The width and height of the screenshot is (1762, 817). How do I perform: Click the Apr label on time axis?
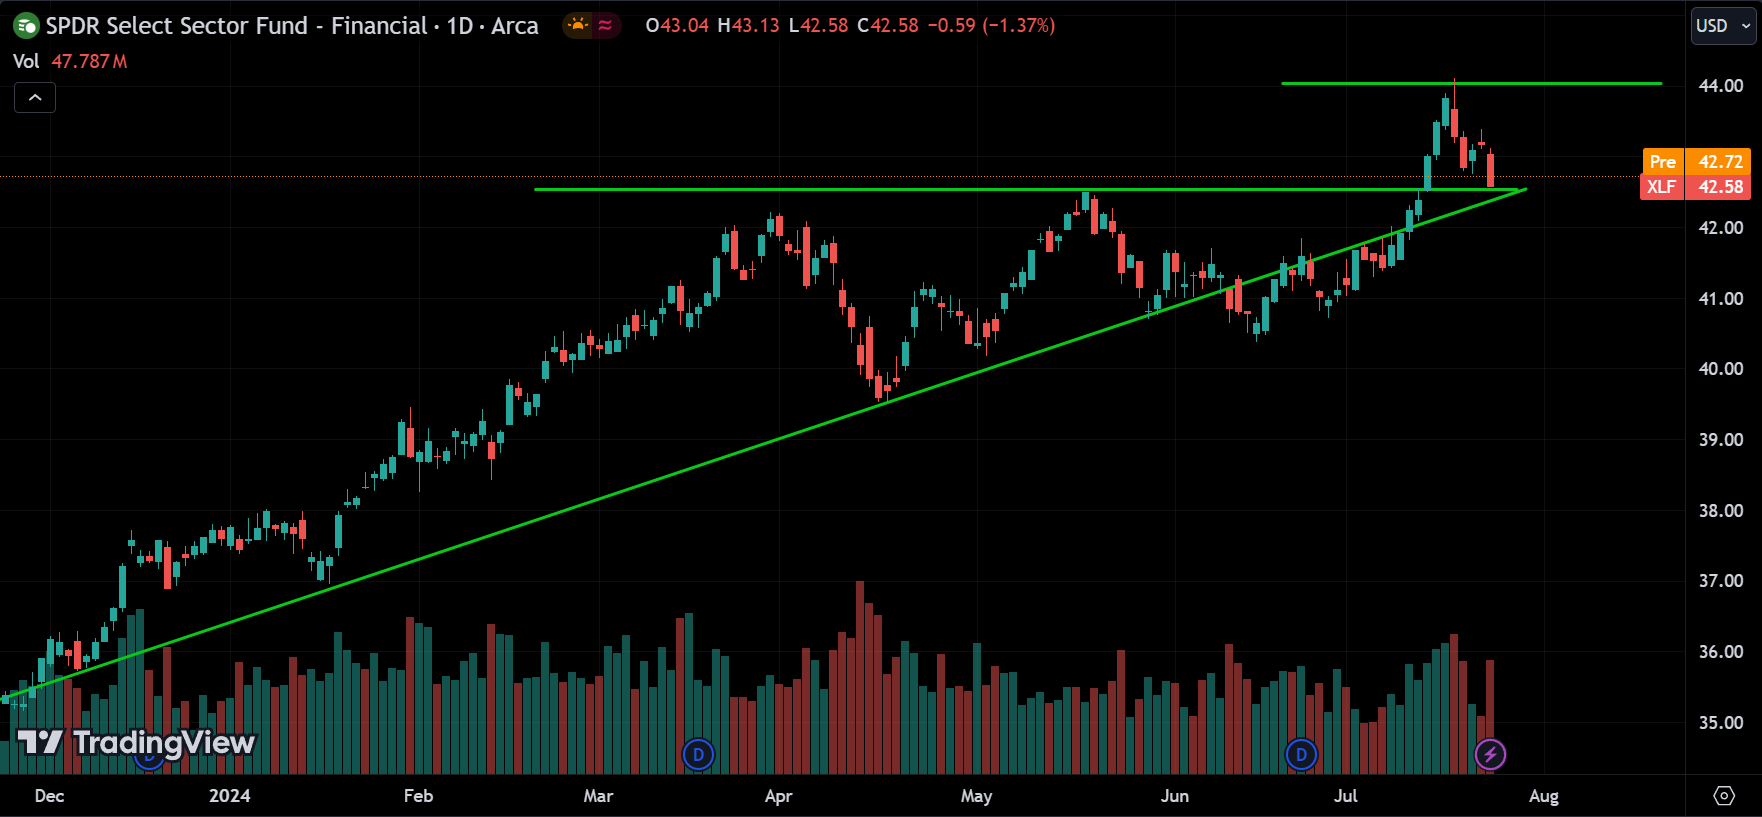coord(778,796)
